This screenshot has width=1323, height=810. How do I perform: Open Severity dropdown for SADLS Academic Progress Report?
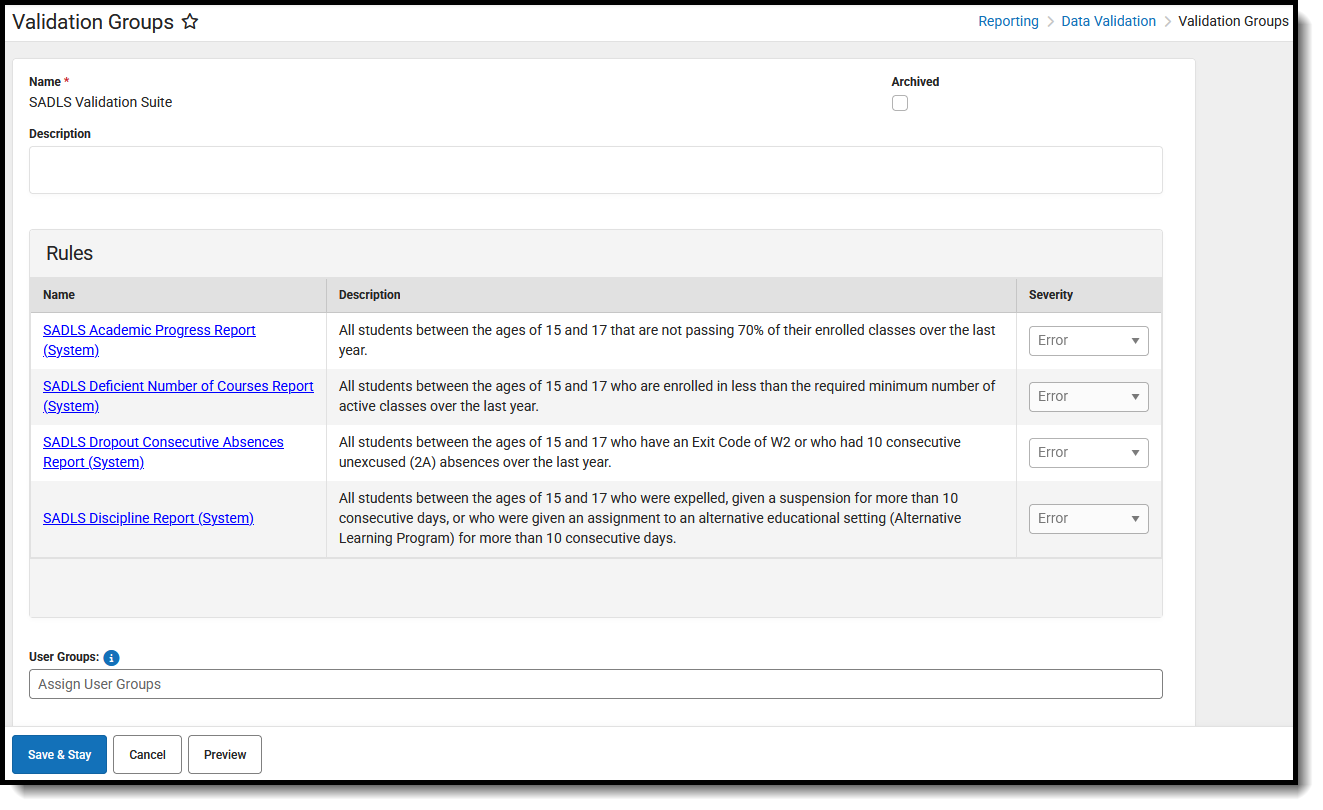click(1088, 341)
